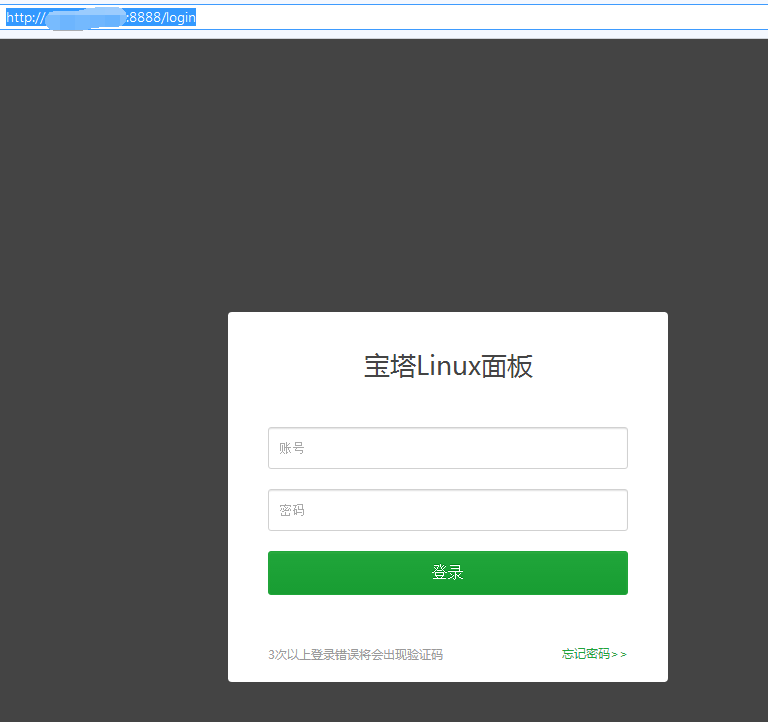The height and width of the screenshot is (722, 768).
Task: Focus the 账号 account input field
Action: [448, 448]
